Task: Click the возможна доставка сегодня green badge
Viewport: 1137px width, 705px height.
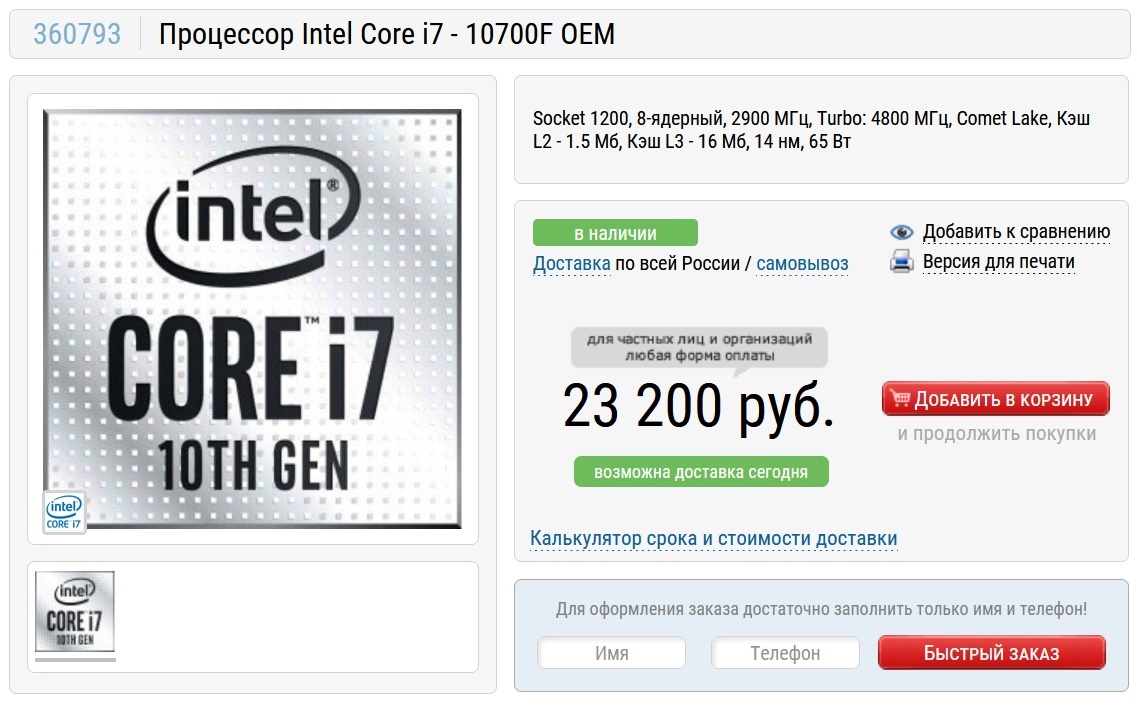Action: (x=700, y=471)
